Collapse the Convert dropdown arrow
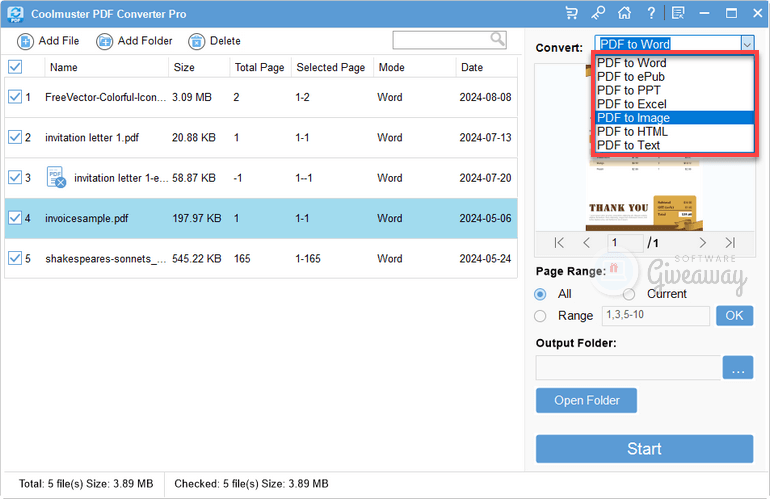This screenshot has width=770, height=499. [x=747, y=44]
